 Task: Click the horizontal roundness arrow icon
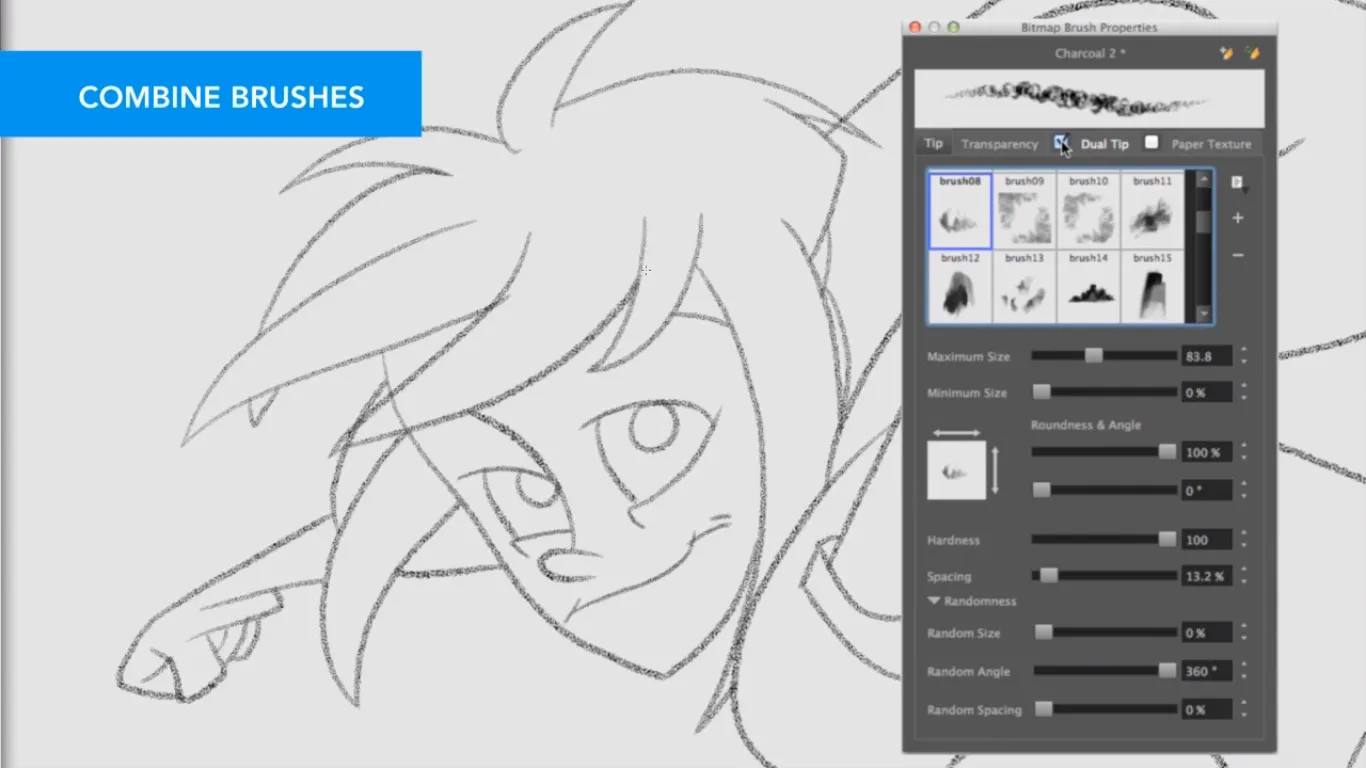pos(958,432)
